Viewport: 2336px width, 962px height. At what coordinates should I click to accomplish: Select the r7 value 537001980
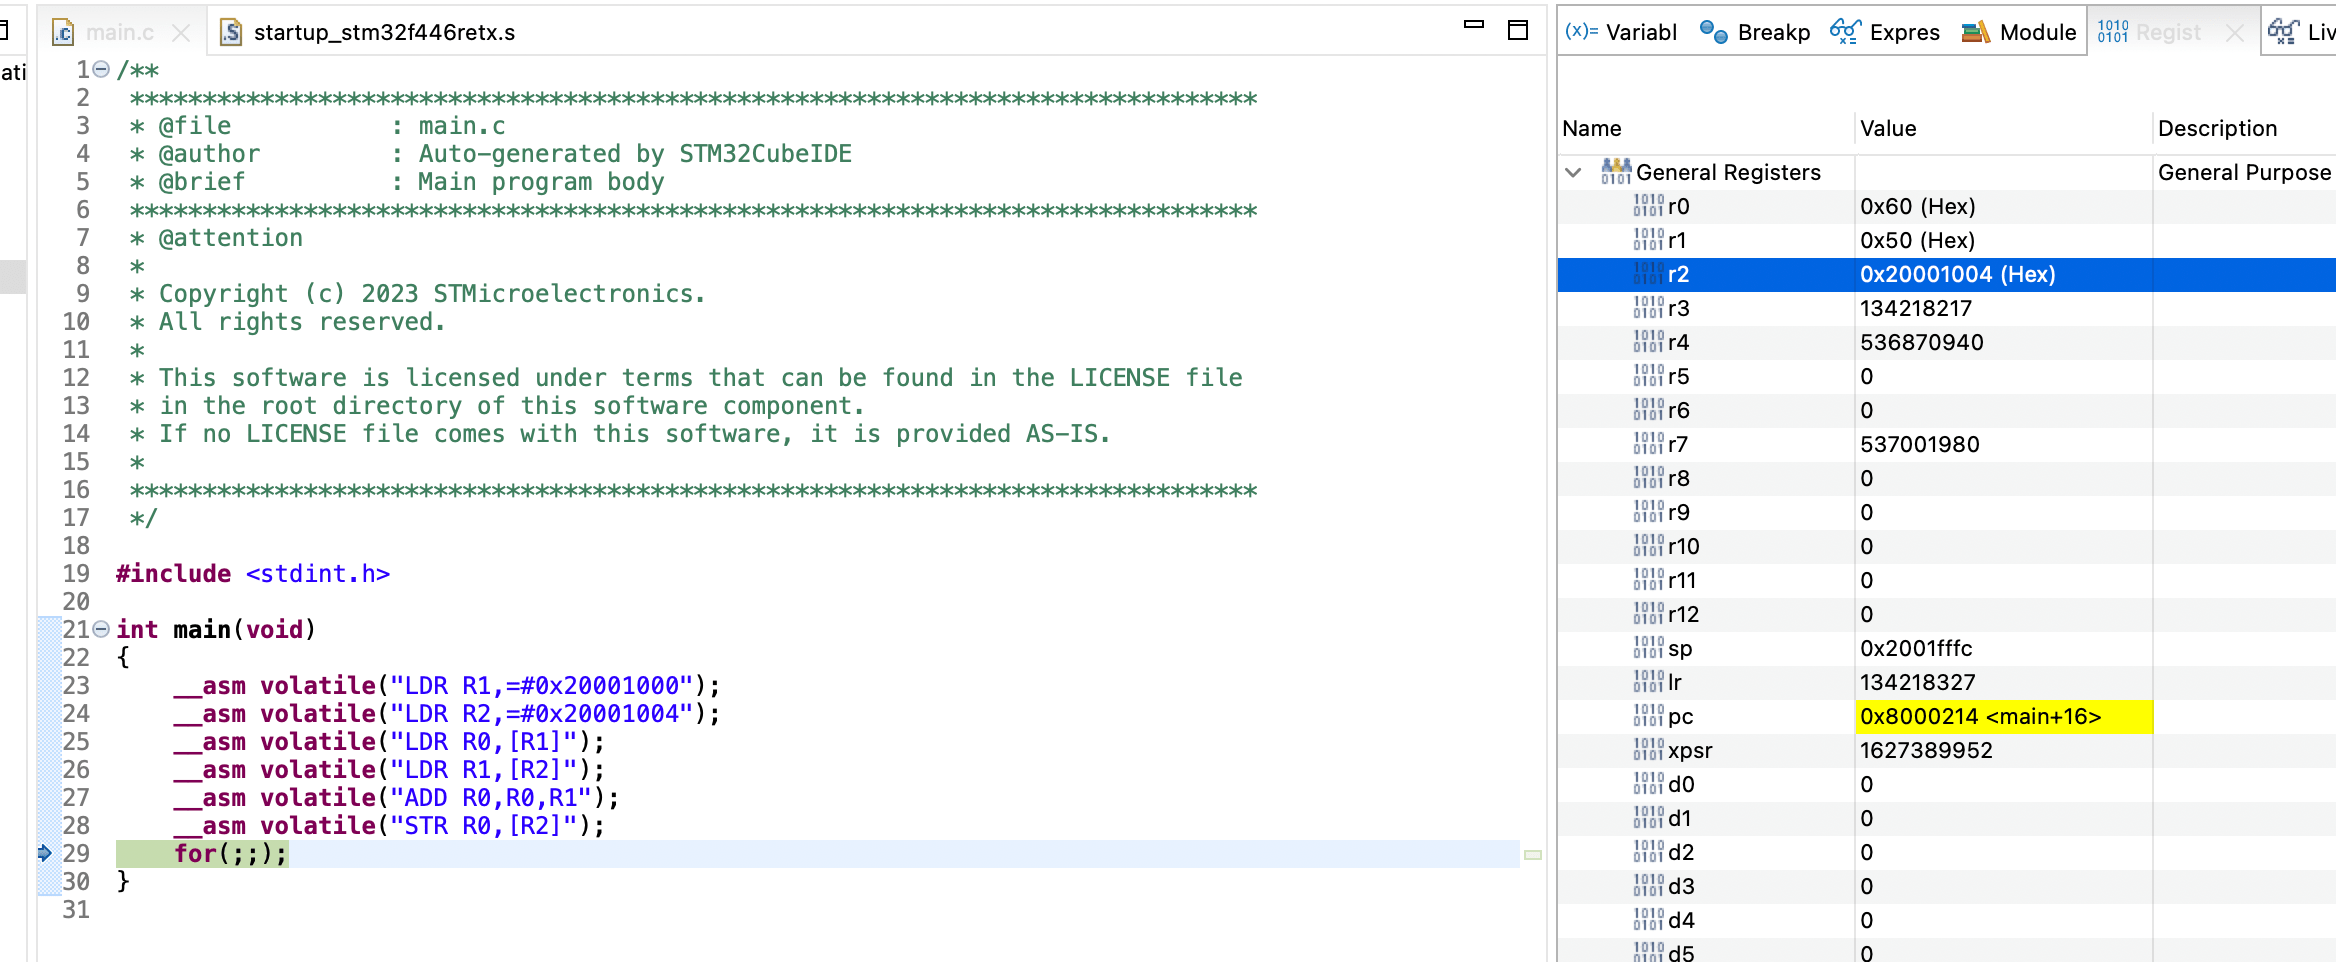coord(1920,444)
